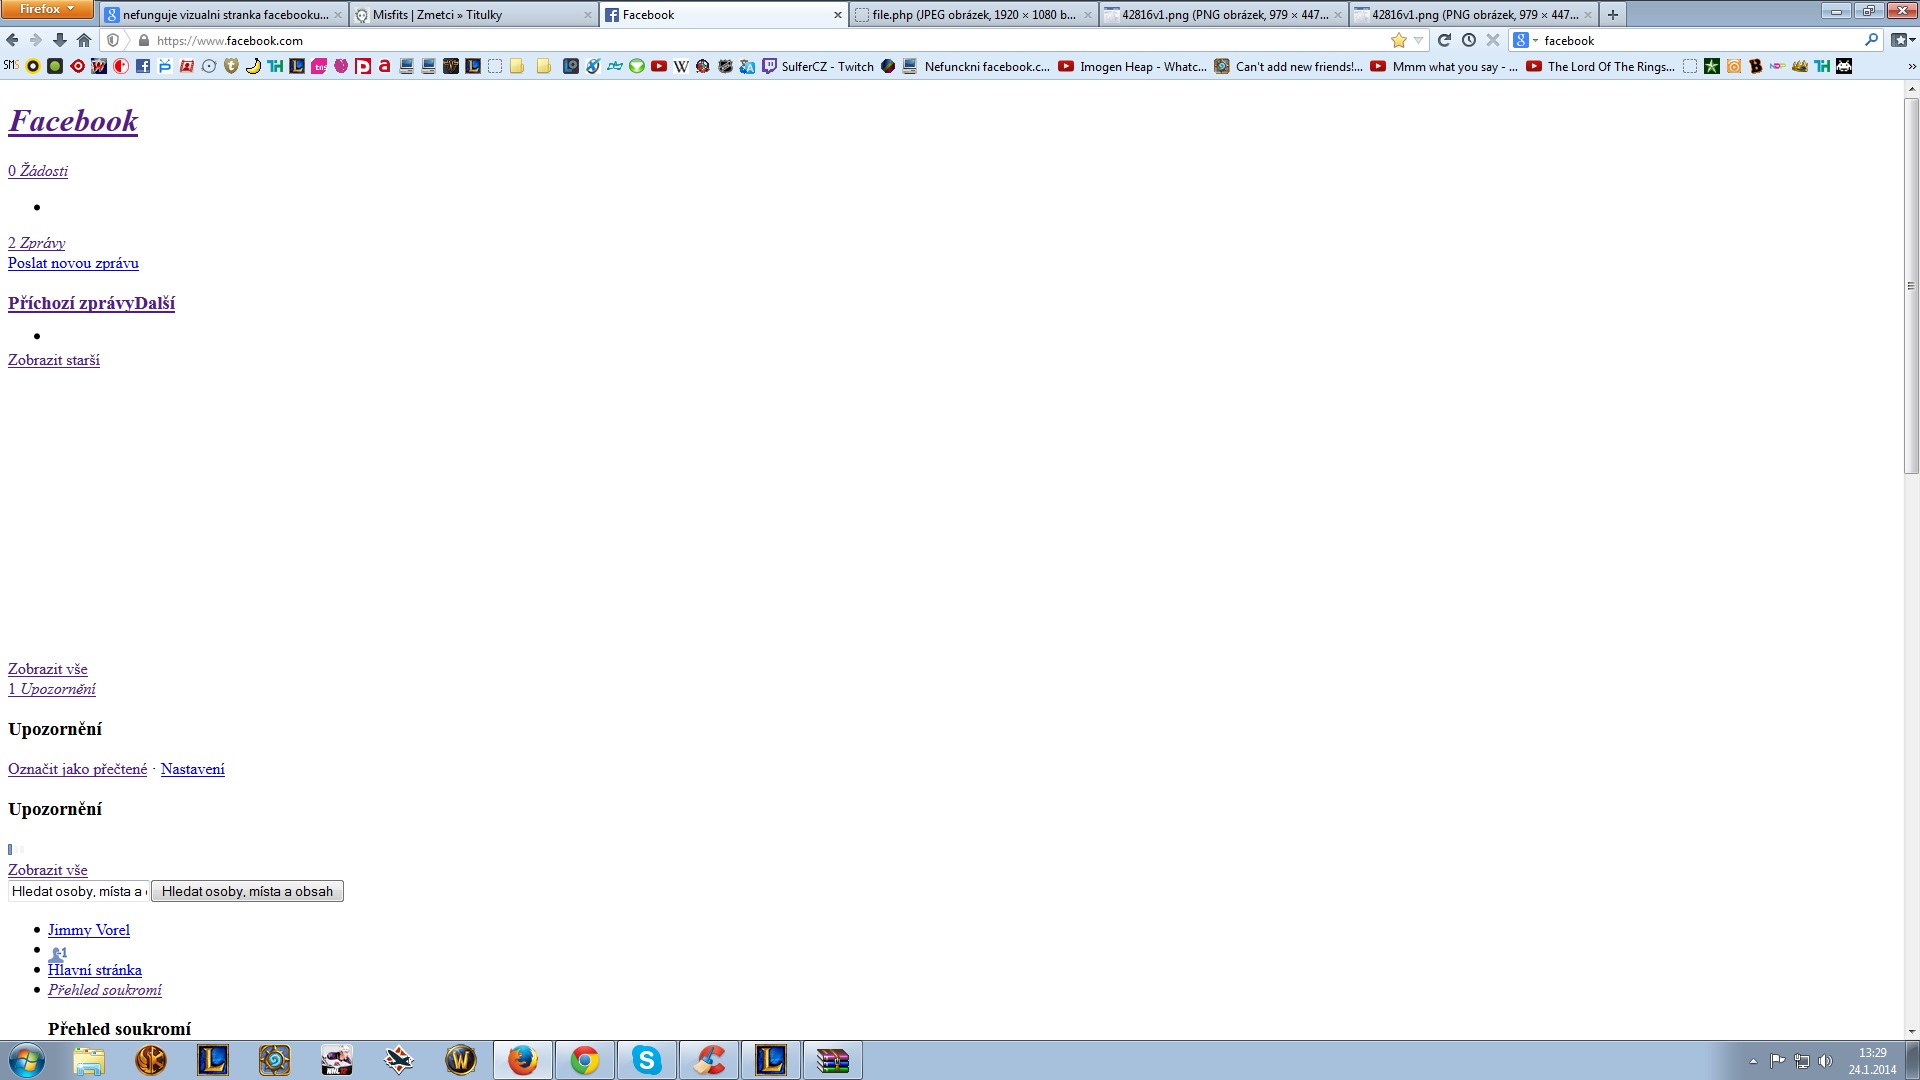Open history via the clock icon

tap(1468, 40)
